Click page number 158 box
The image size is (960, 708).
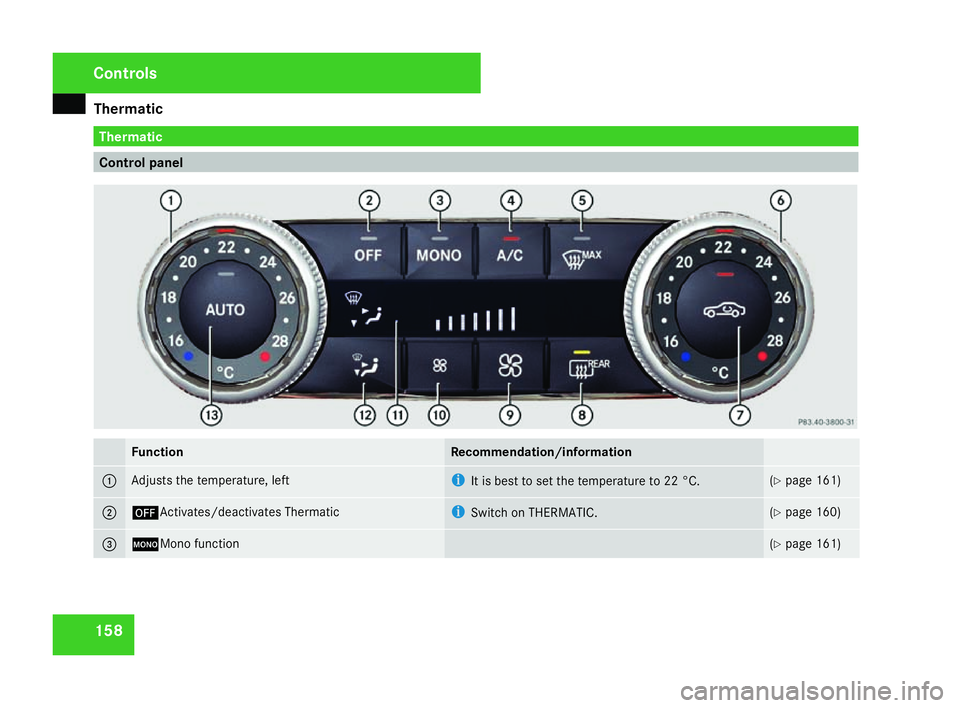pyautogui.click(x=93, y=635)
